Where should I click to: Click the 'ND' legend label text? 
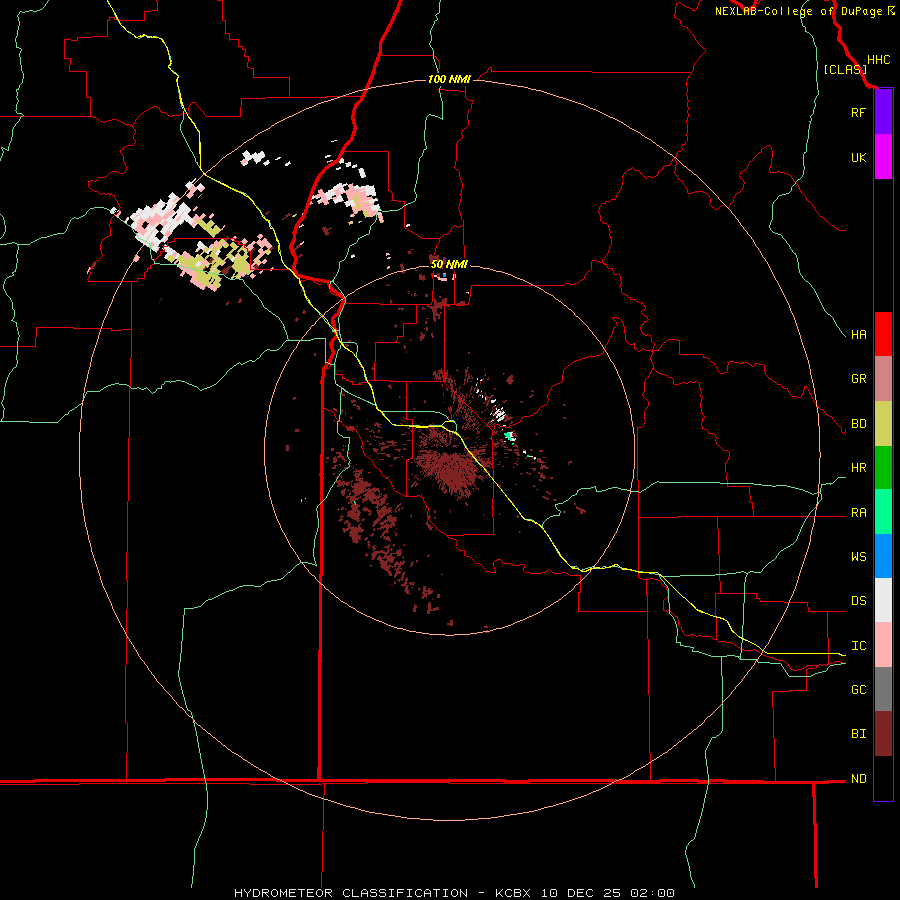(858, 779)
